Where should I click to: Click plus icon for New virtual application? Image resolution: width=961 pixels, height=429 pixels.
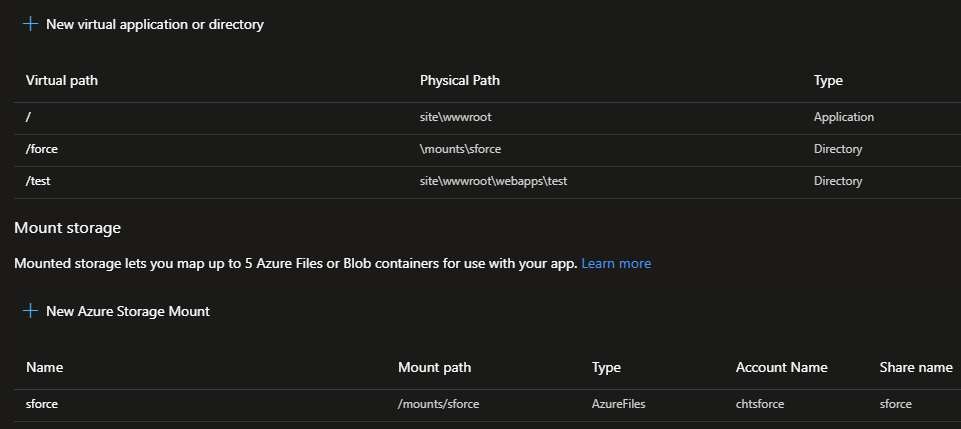pyautogui.click(x=30, y=24)
